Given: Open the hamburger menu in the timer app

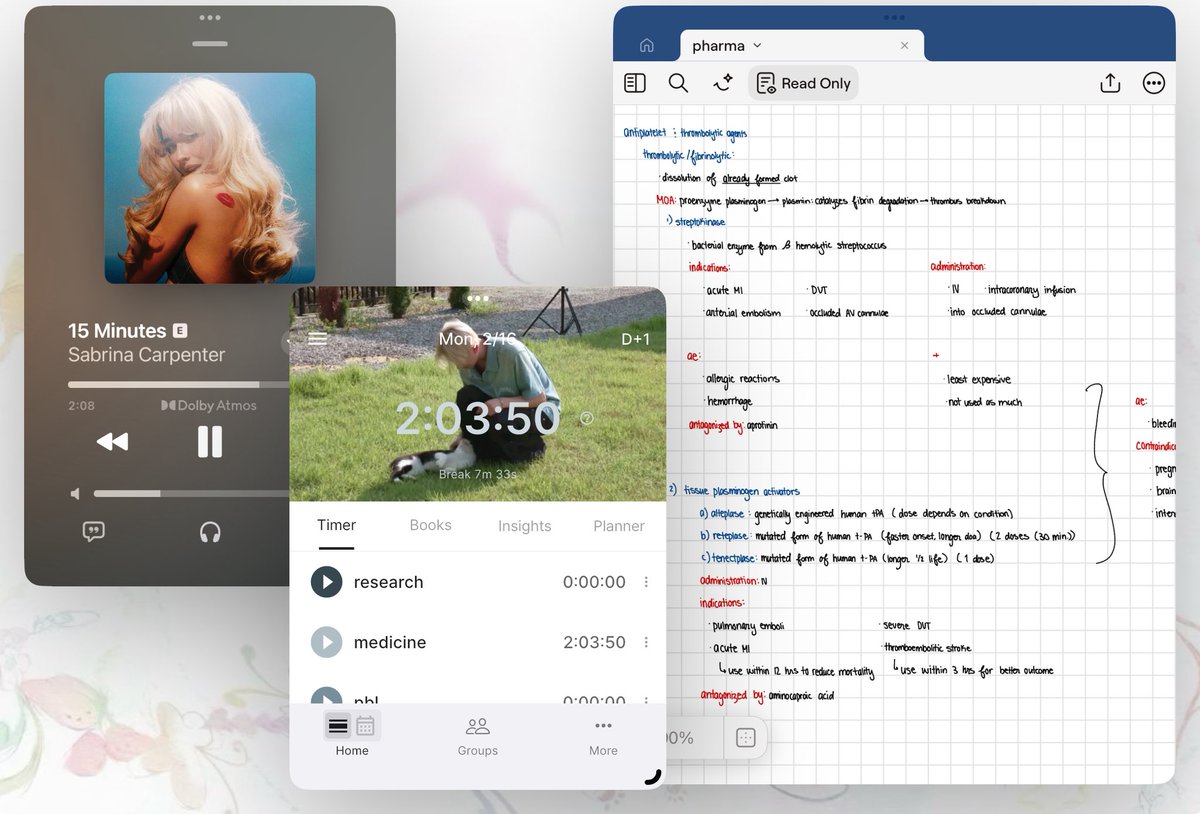Looking at the screenshot, I should 318,338.
